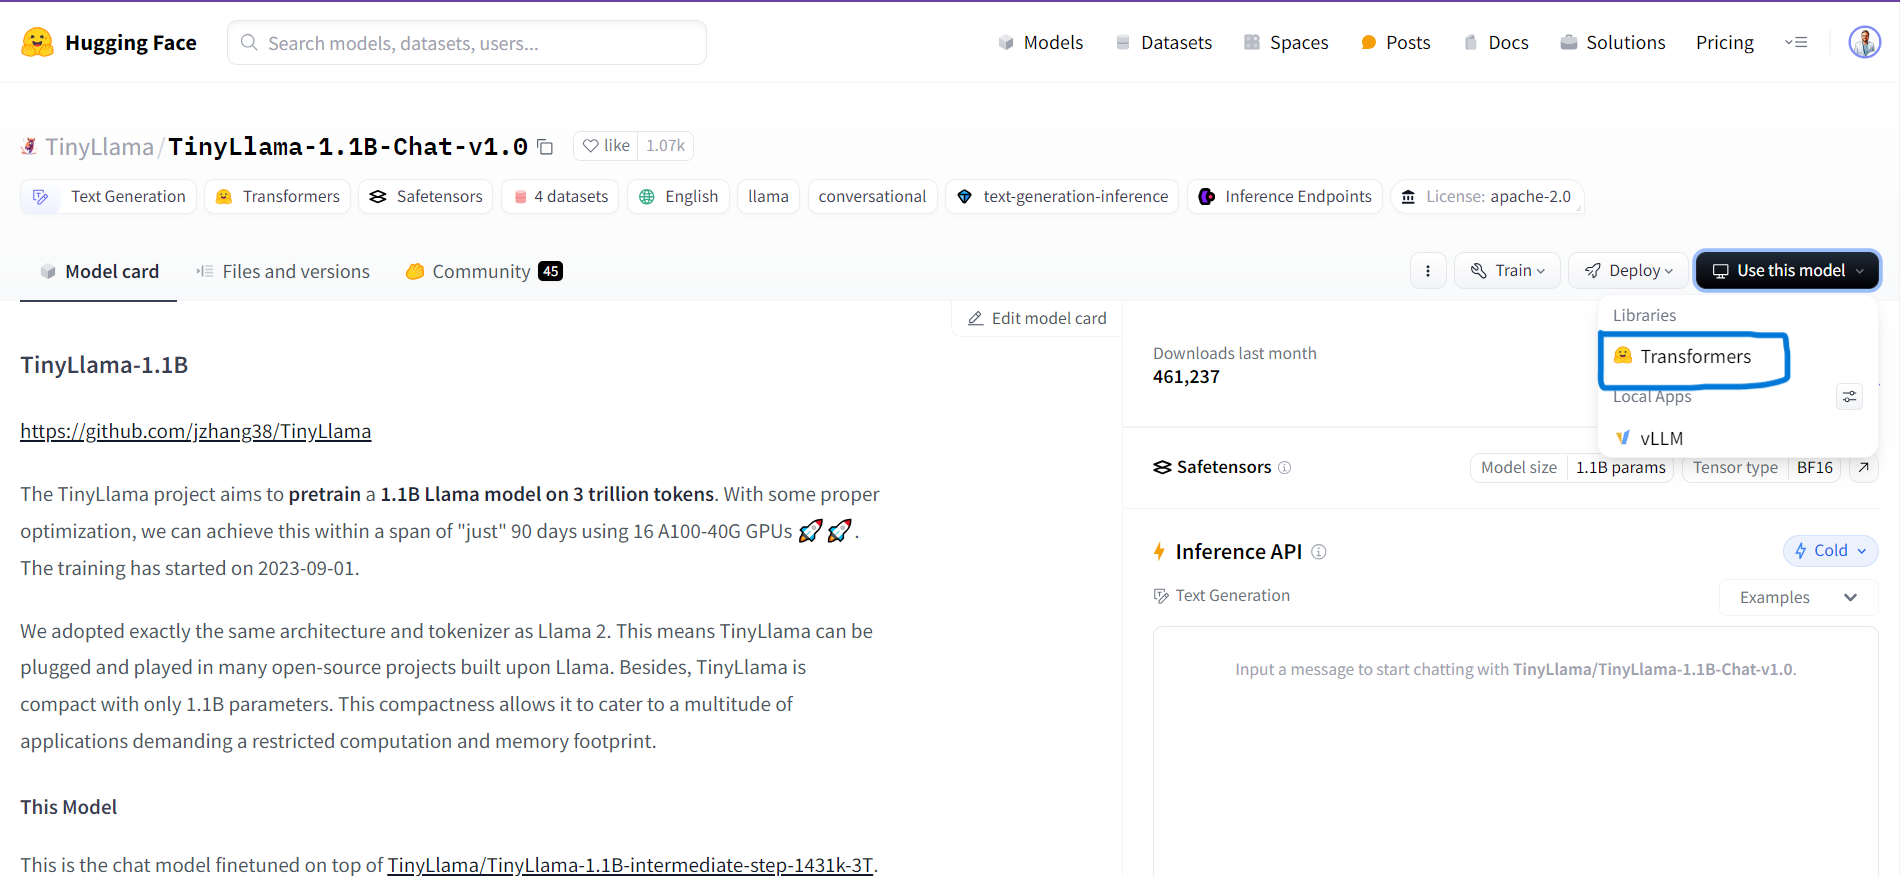Click Edit model card
Screen dimensions: 1900x876
1037,318
